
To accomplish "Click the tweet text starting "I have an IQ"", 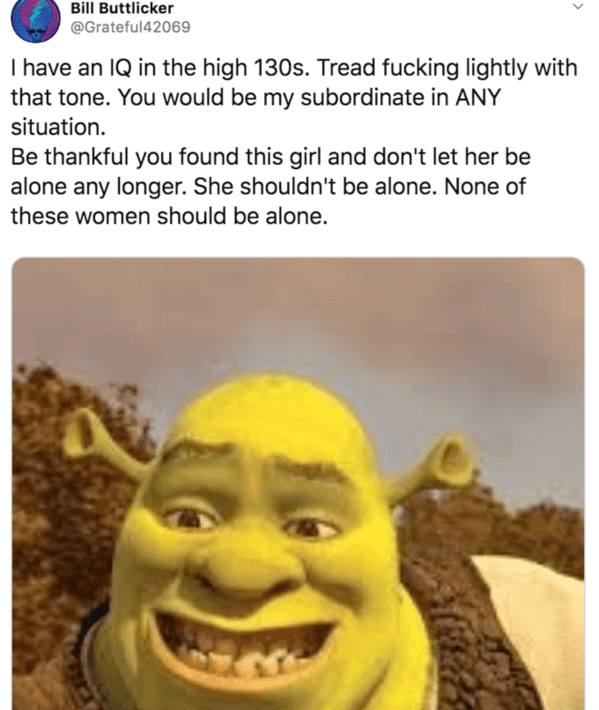I will tap(294, 142).
